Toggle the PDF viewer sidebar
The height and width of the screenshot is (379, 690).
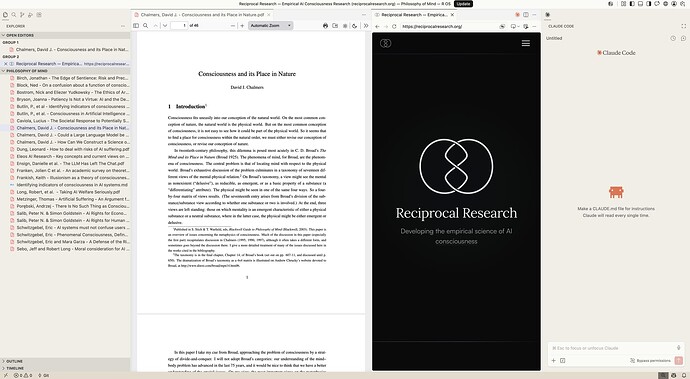pyautogui.click(x=136, y=26)
